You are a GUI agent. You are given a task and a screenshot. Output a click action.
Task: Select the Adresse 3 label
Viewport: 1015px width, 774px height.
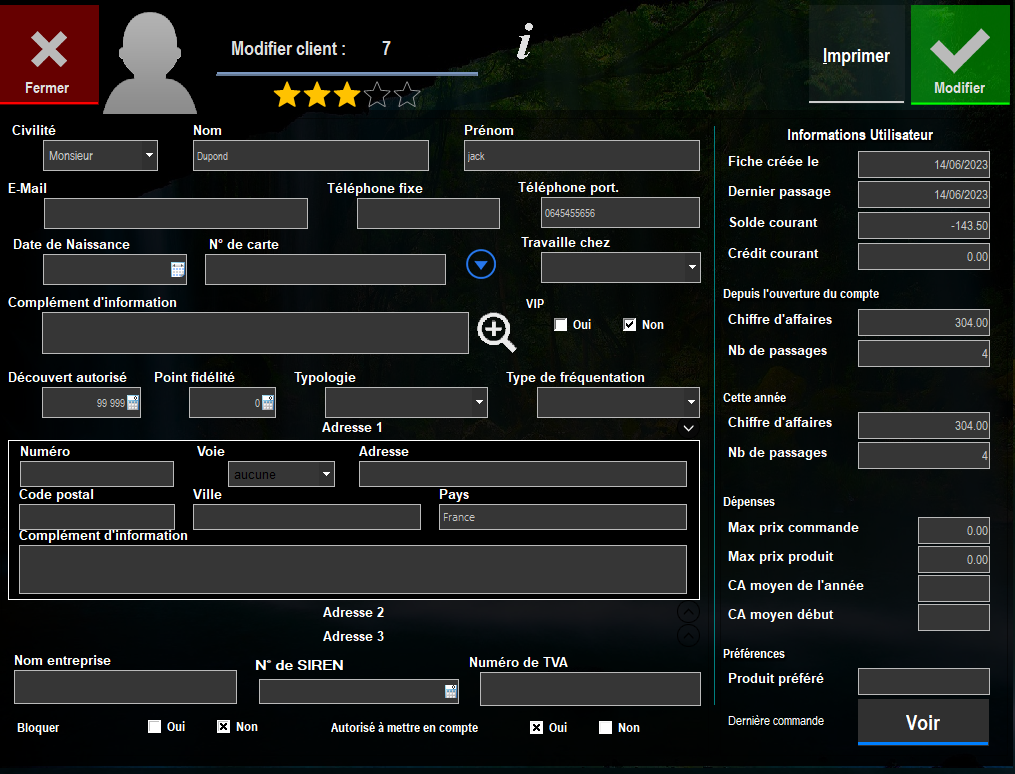353,636
